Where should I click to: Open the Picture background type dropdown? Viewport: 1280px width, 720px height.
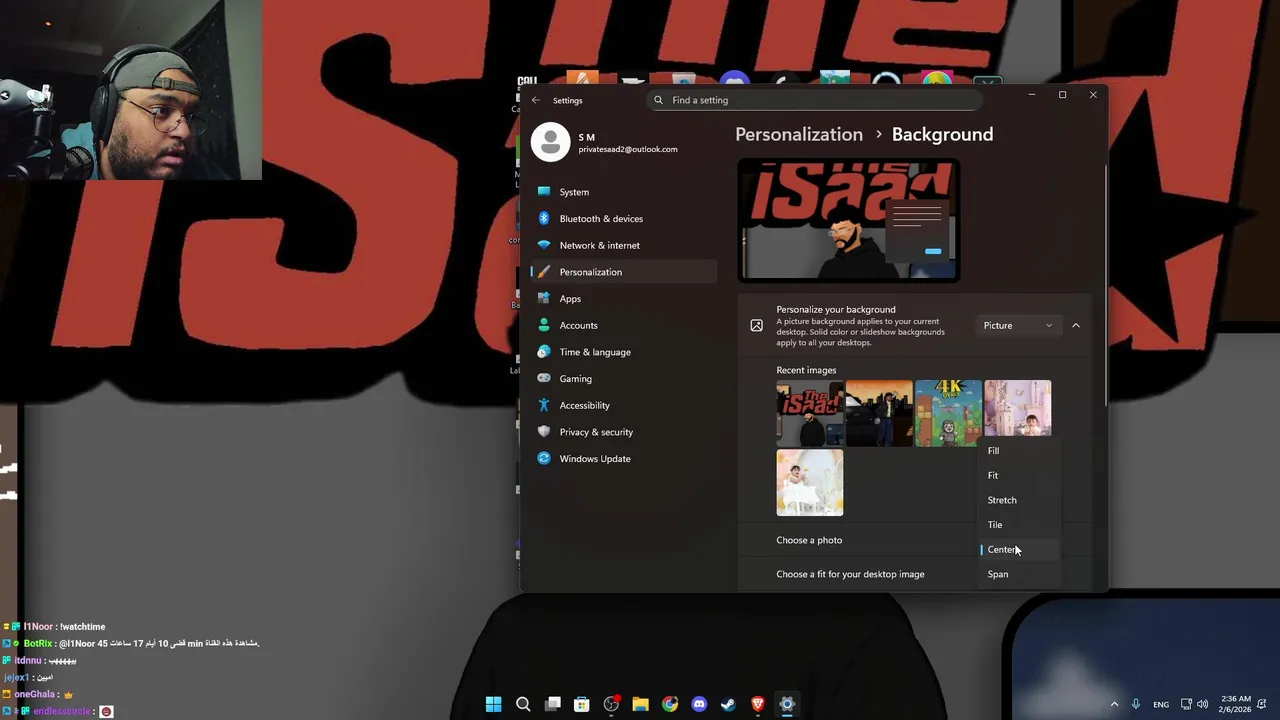(x=1017, y=325)
